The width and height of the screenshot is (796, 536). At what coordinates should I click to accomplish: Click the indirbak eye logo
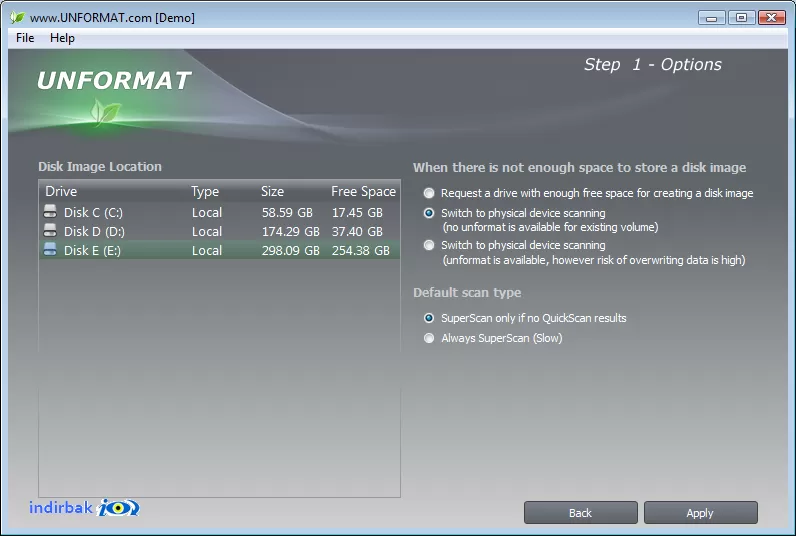[x=118, y=508]
